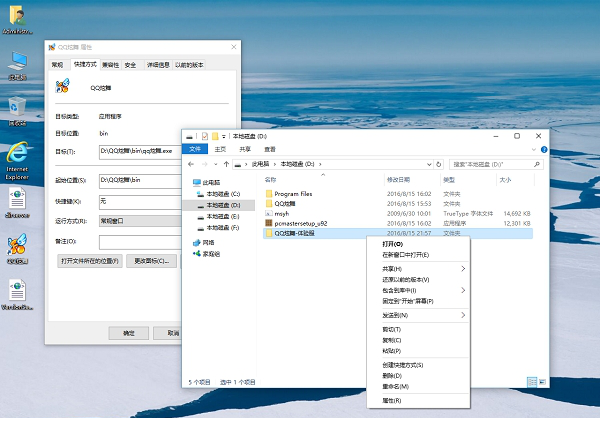This screenshot has width=600, height=434.
Task: Click the chevron after 本地磁盘 (D:) in address bar
Action: (x=320, y=164)
